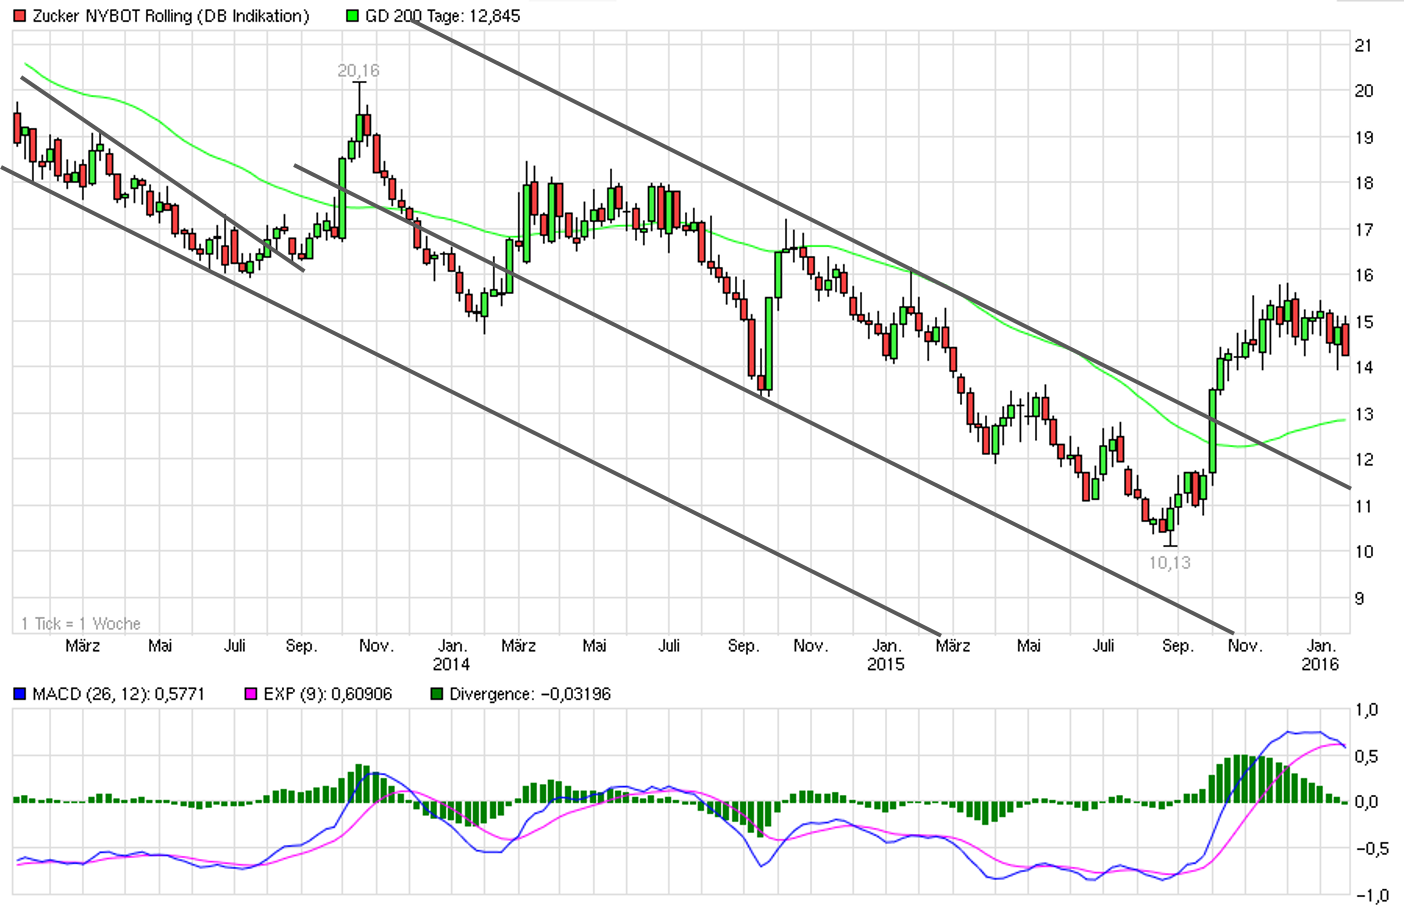1404x914 pixels.
Task: Click the 1,0 value on MACD axis
Action: (1366, 710)
